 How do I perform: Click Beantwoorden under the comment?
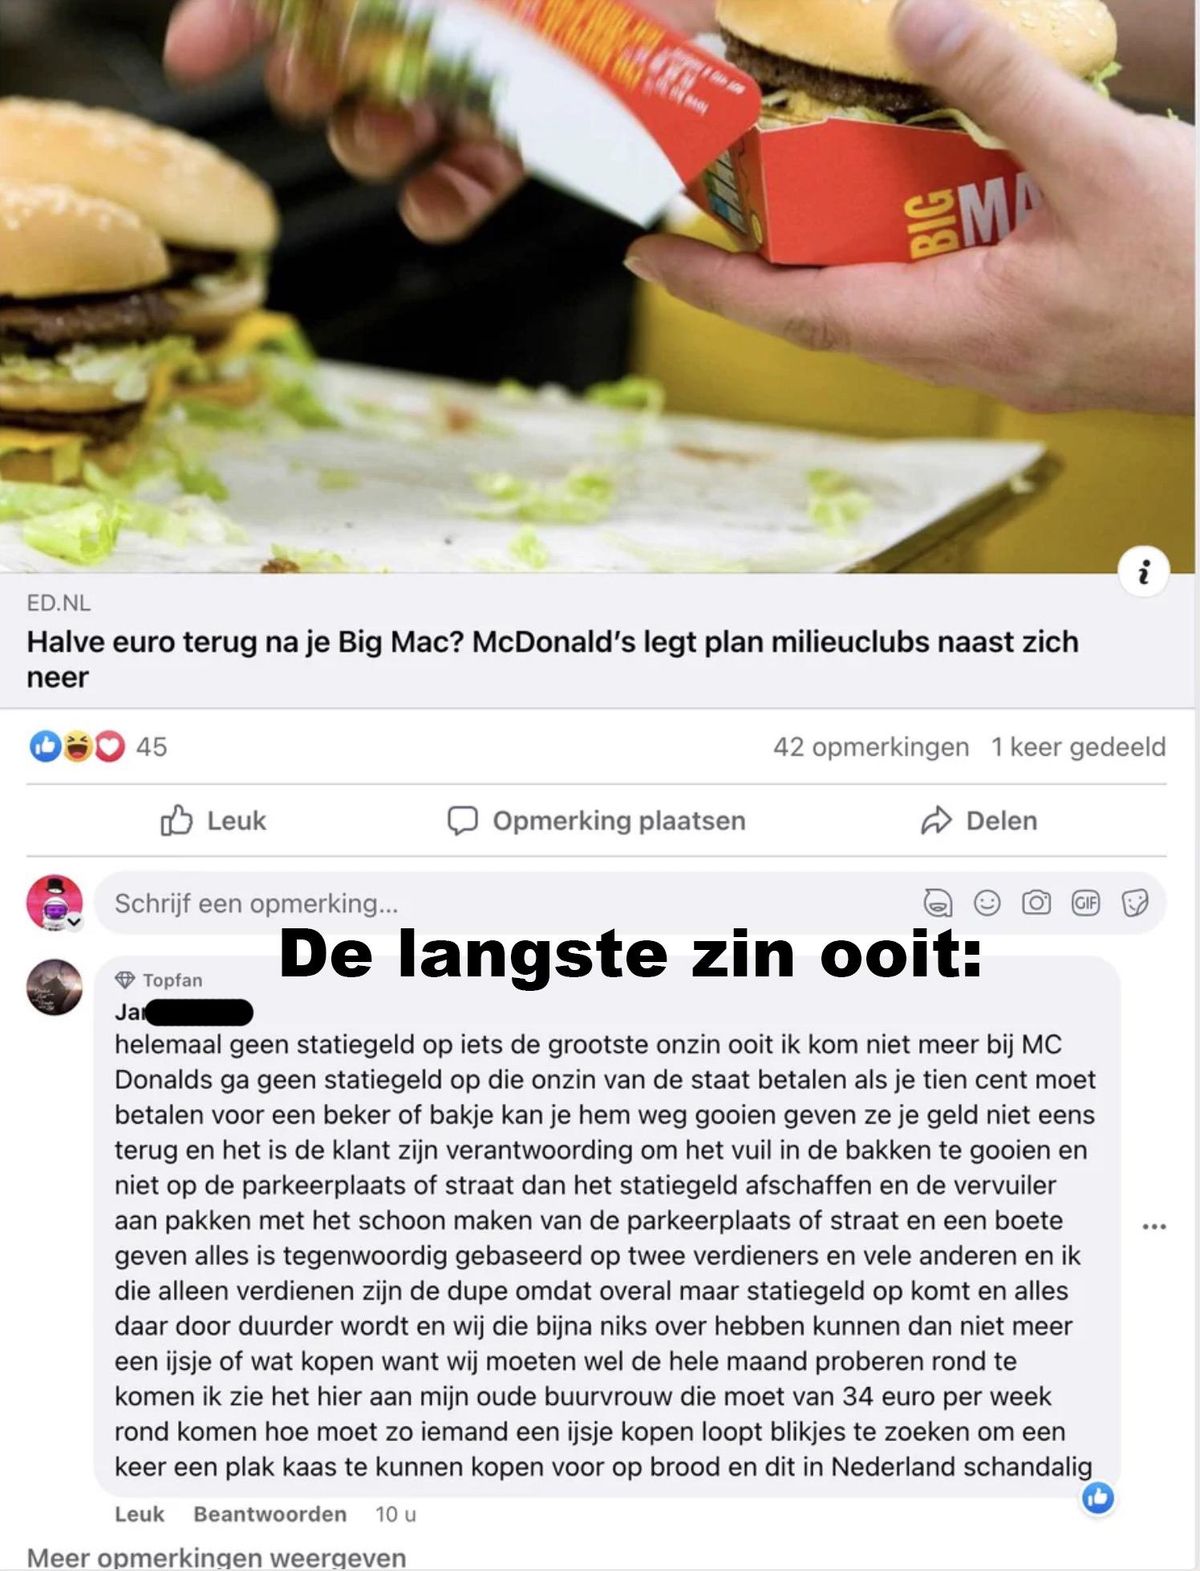[x=270, y=1514]
